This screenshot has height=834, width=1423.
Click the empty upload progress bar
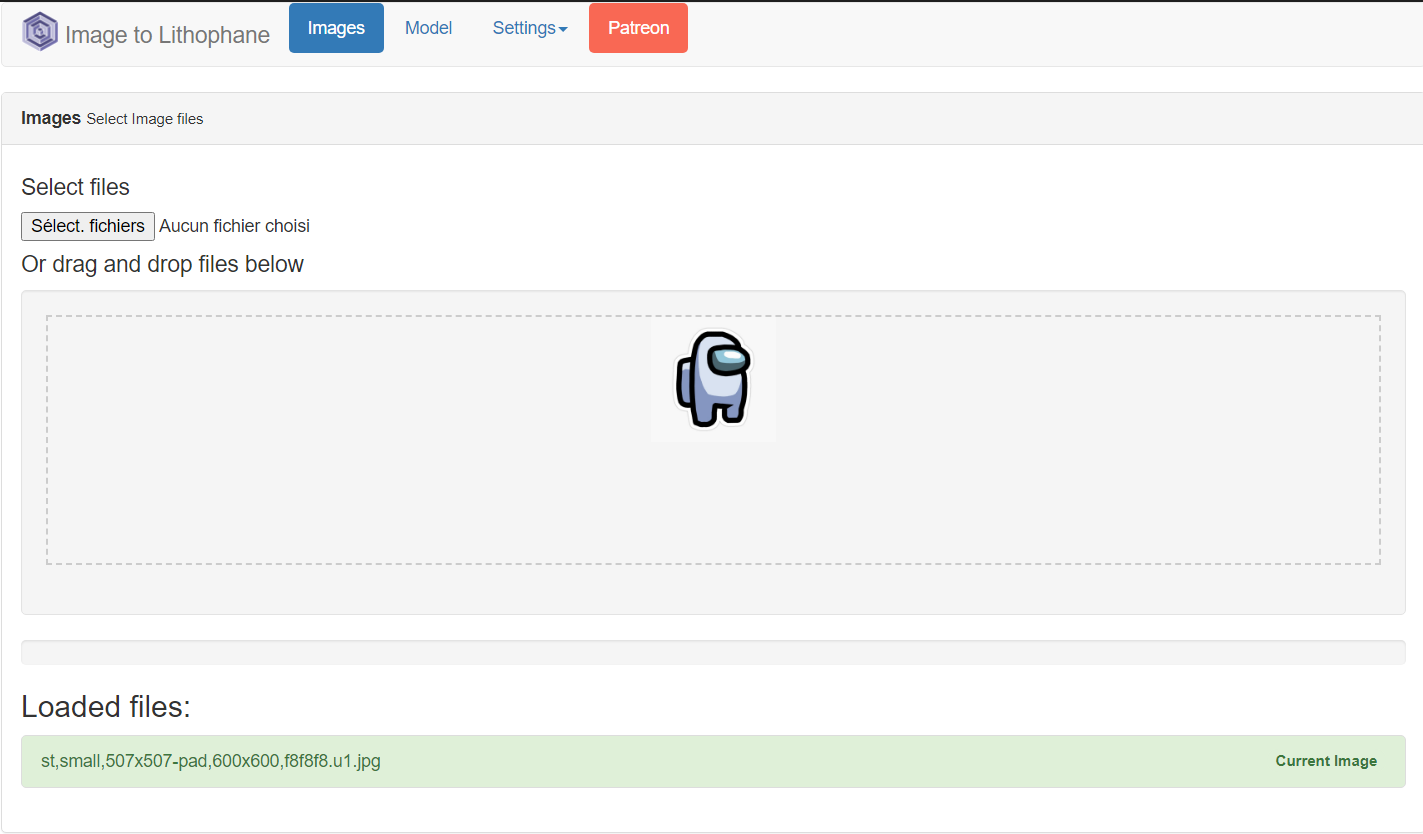click(x=712, y=652)
